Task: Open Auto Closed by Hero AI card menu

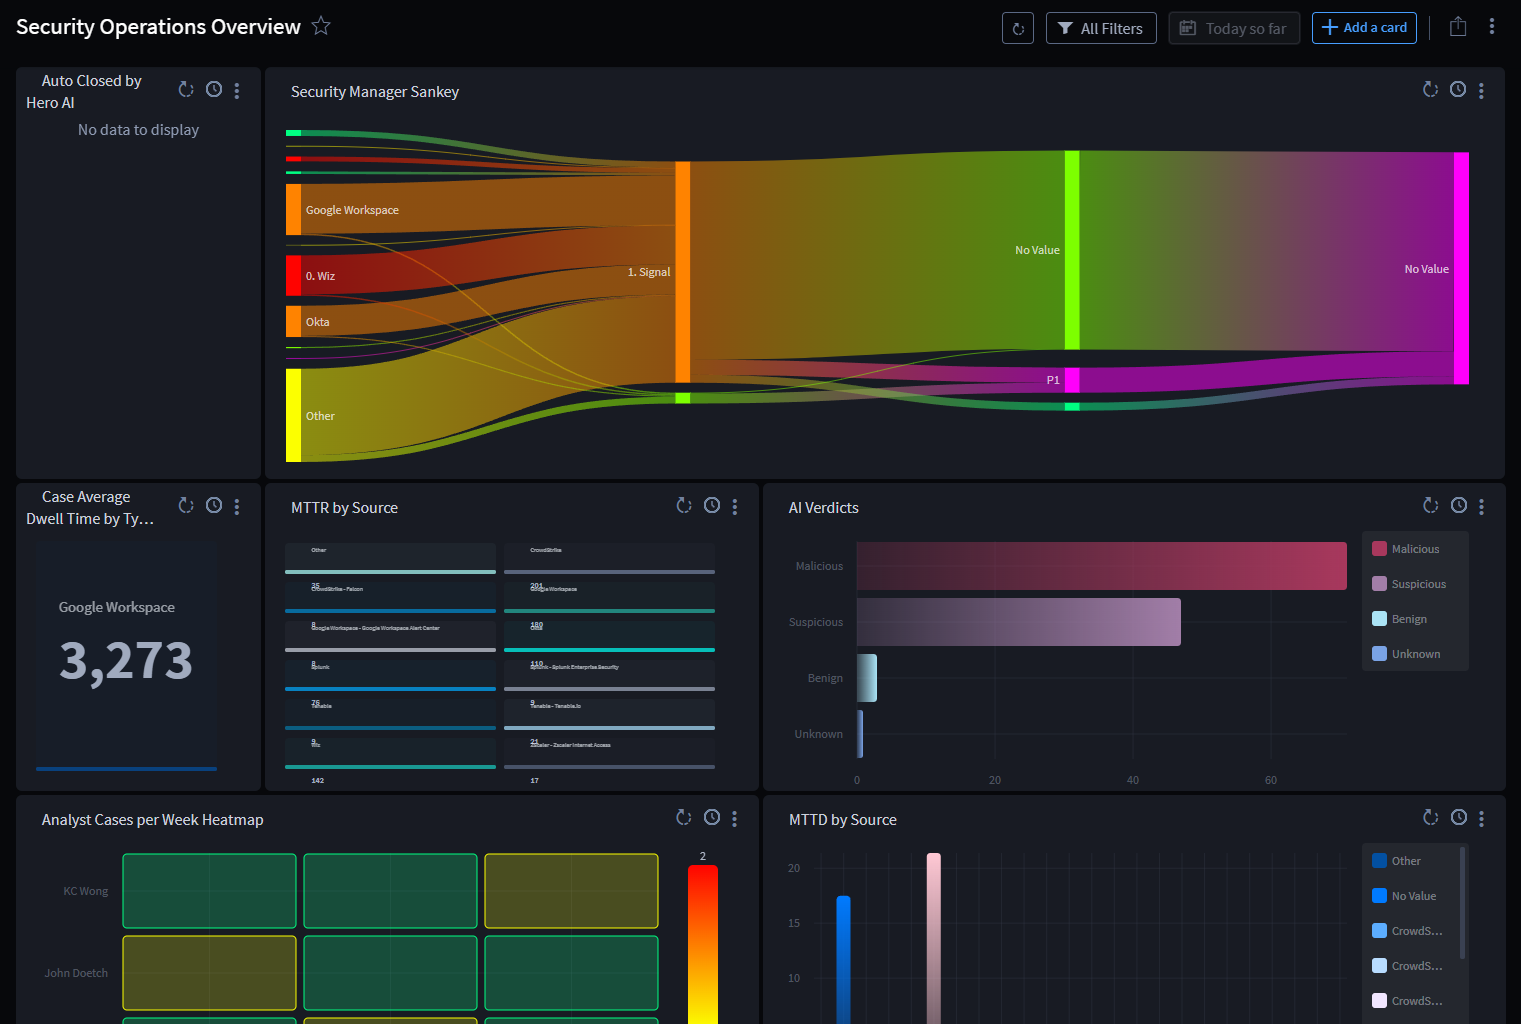Action: pos(237,91)
